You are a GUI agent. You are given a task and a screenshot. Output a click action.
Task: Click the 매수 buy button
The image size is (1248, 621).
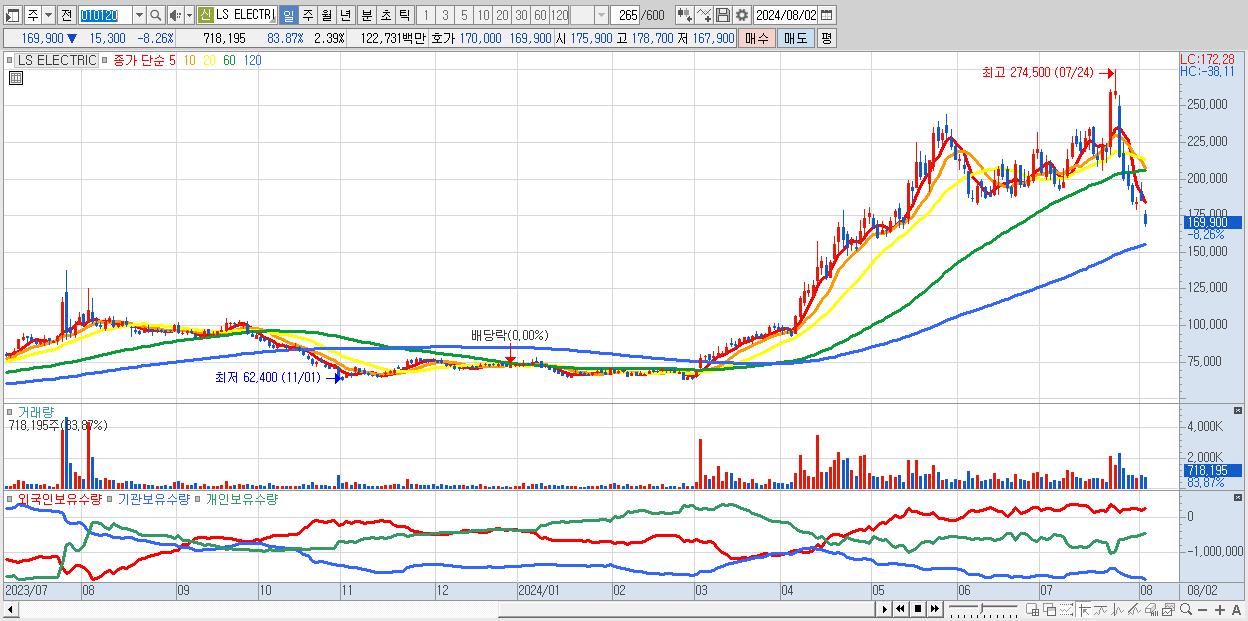pos(757,38)
